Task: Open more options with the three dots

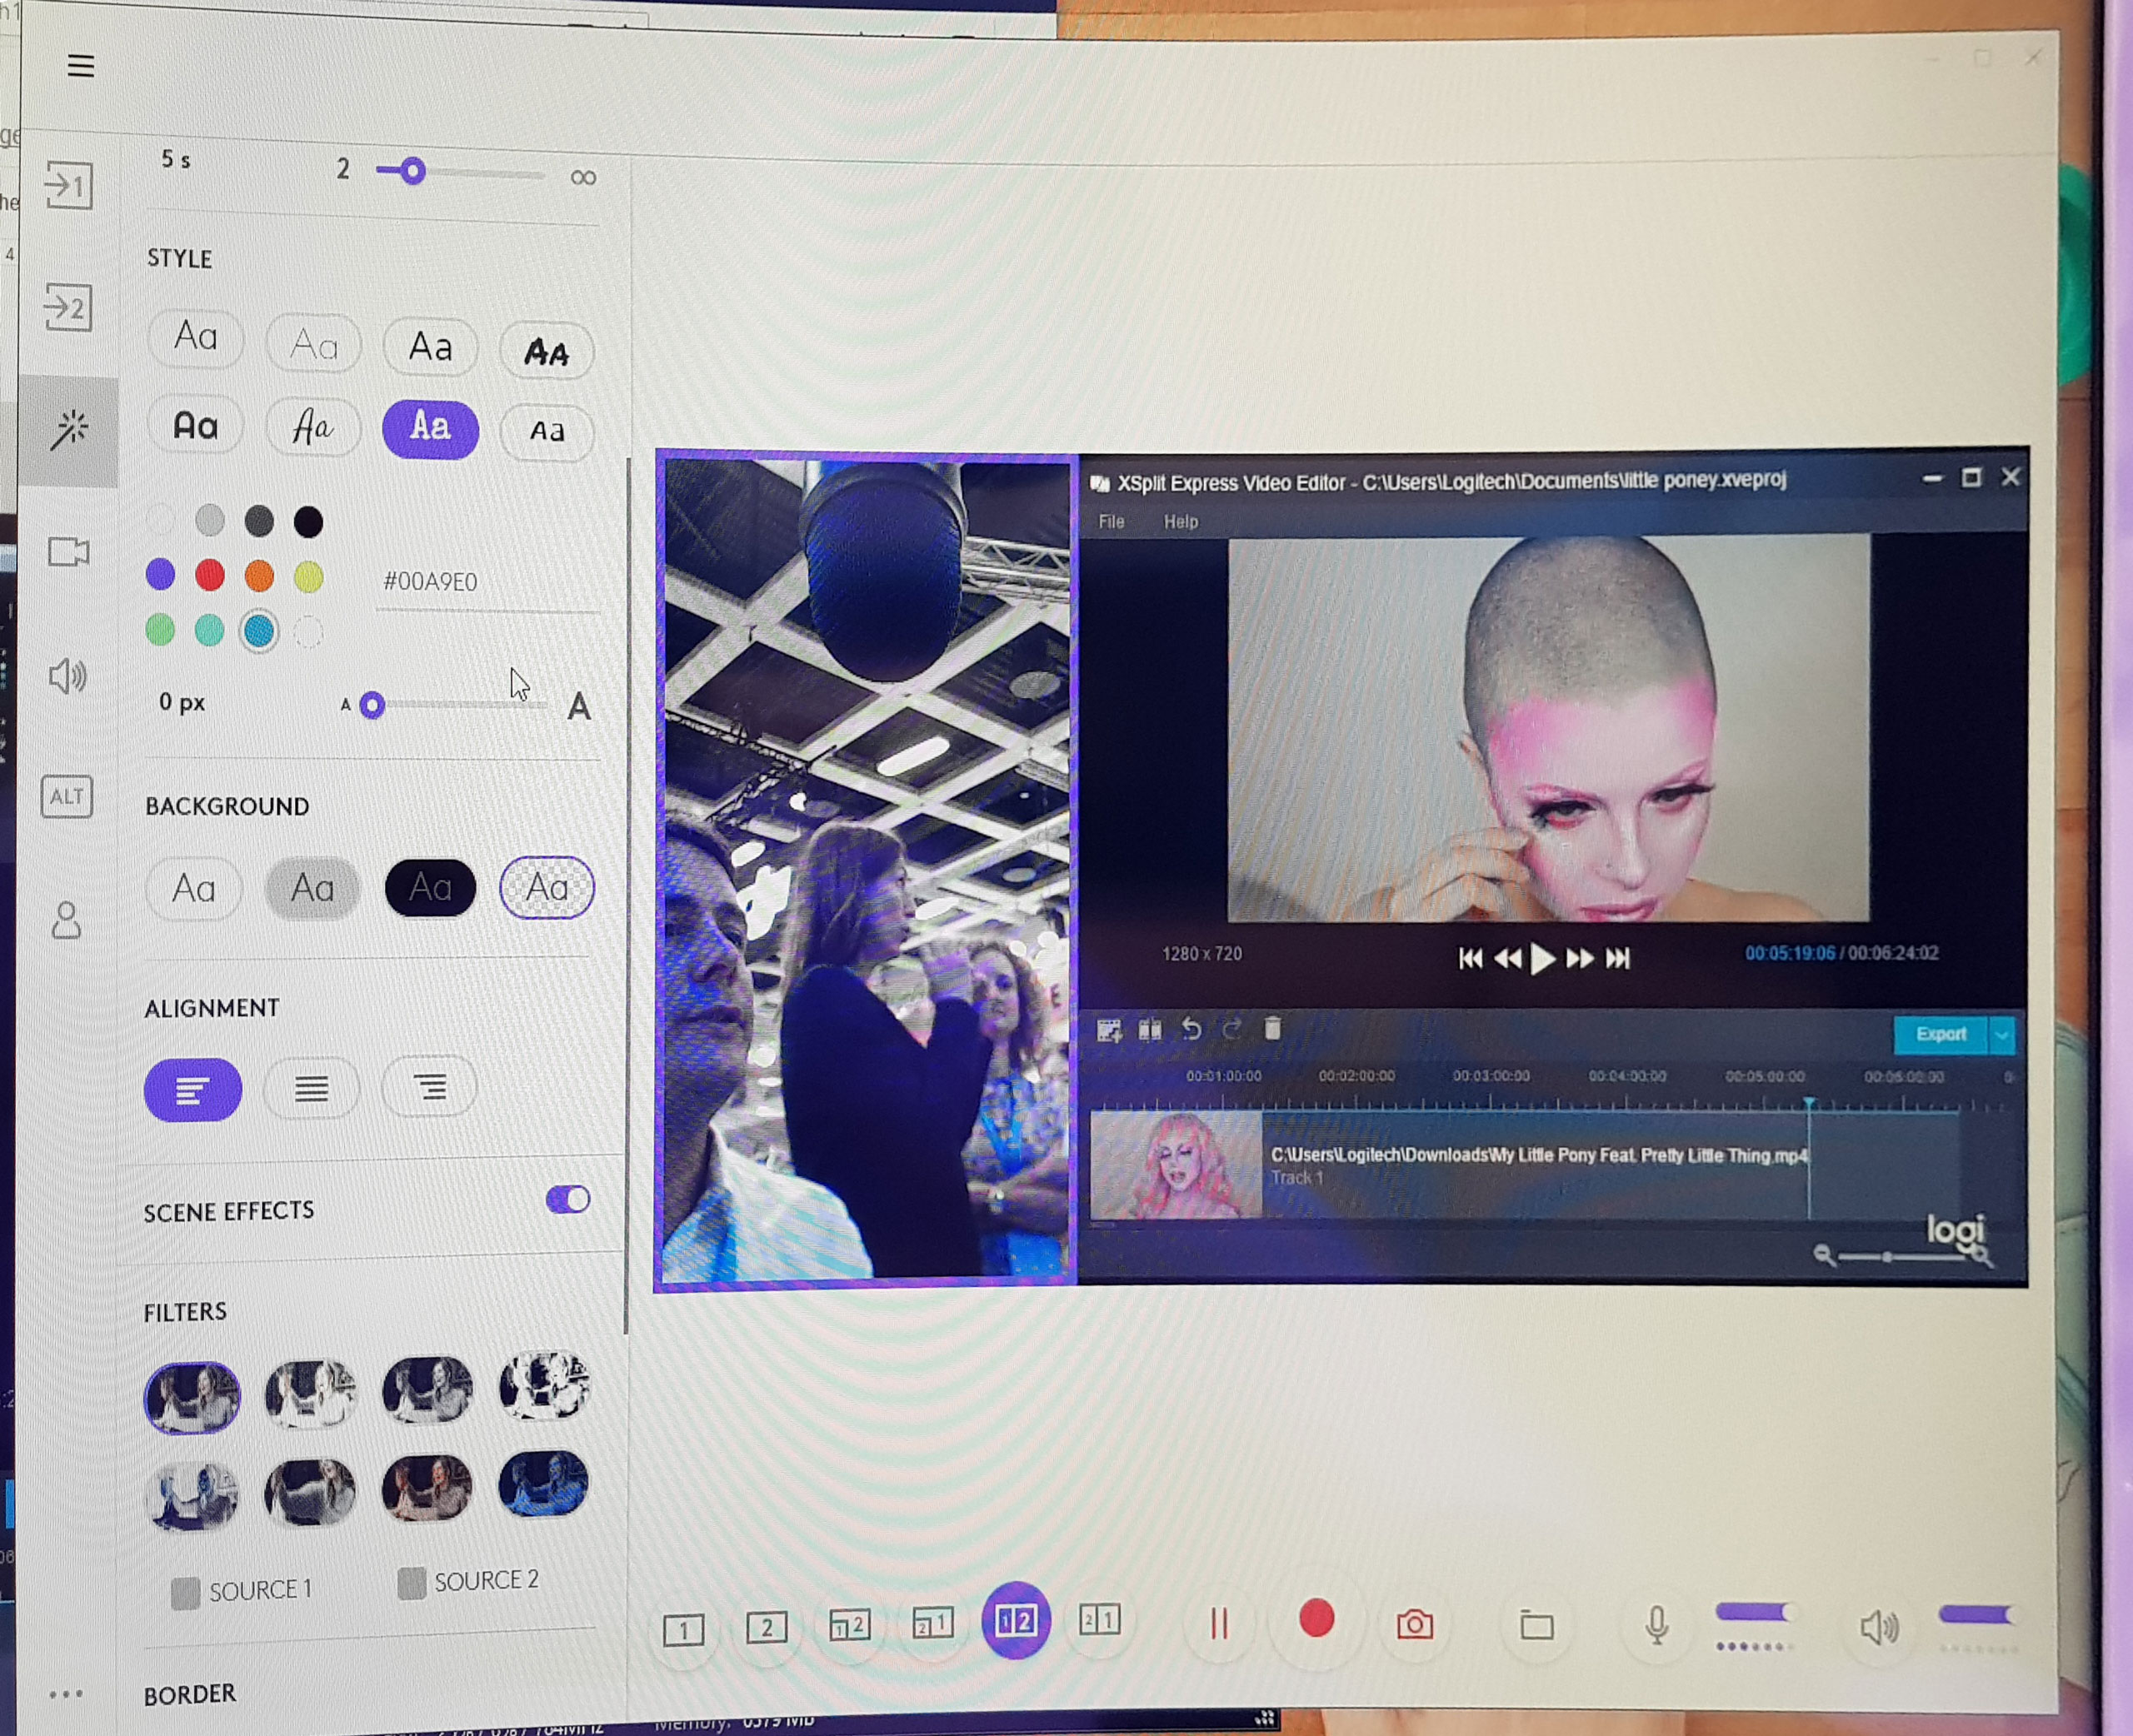Action: pyautogui.click(x=66, y=1694)
